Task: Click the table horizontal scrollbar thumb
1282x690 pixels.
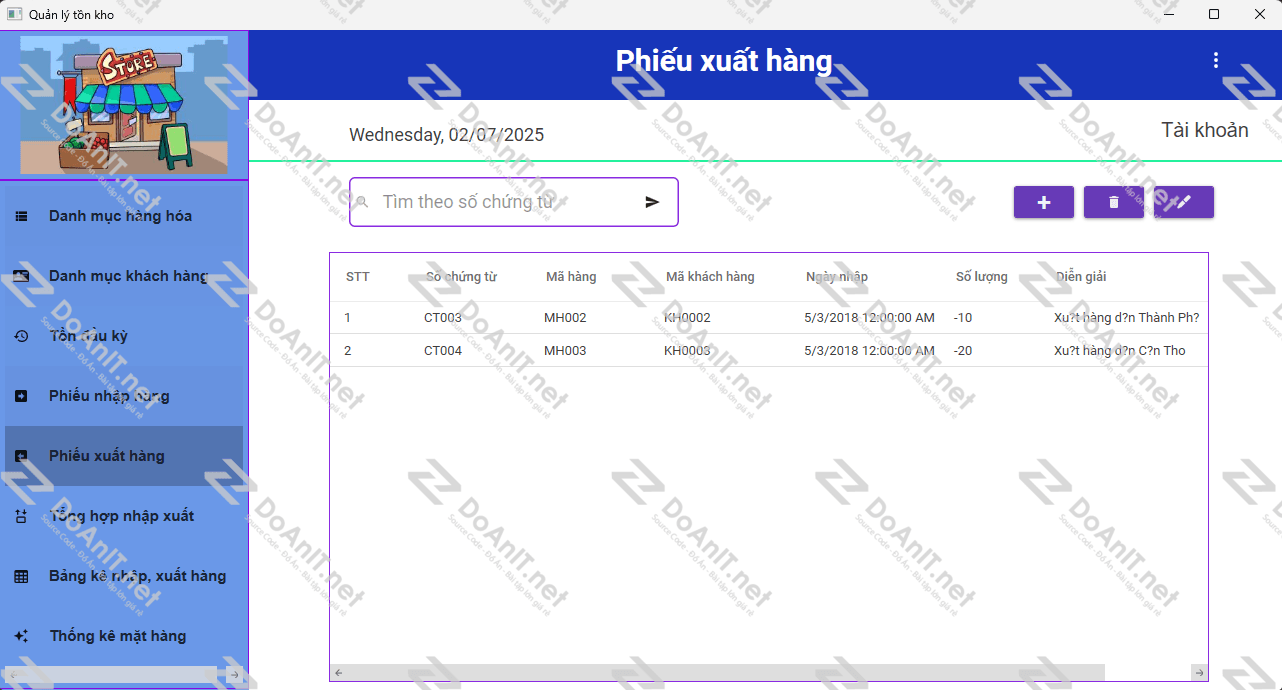Action: coord(726,672)
